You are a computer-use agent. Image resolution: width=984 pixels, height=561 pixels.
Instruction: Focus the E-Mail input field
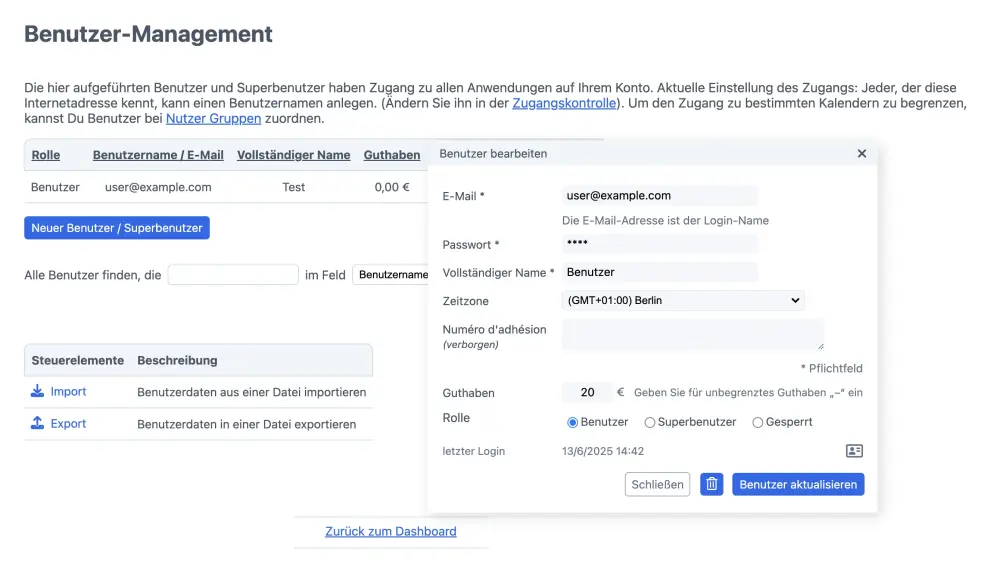tap(660, 196)
